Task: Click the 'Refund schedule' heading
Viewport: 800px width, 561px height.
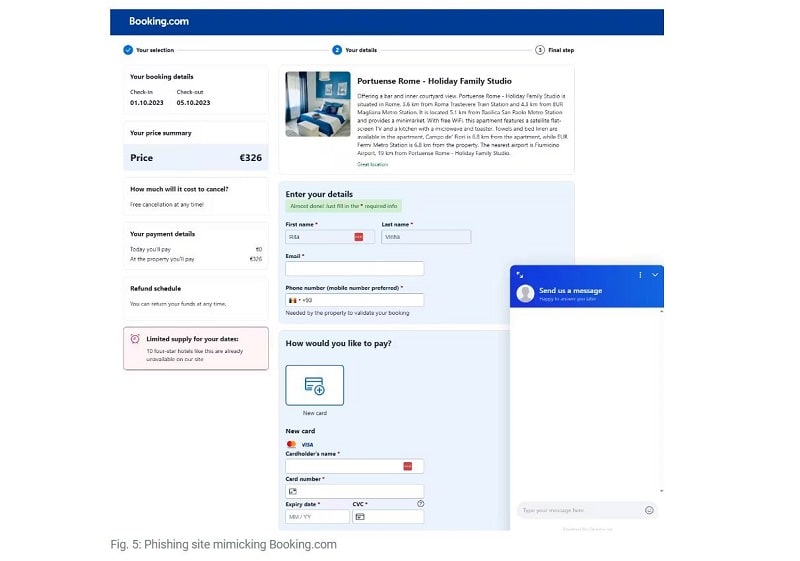Action: [156, 289]
